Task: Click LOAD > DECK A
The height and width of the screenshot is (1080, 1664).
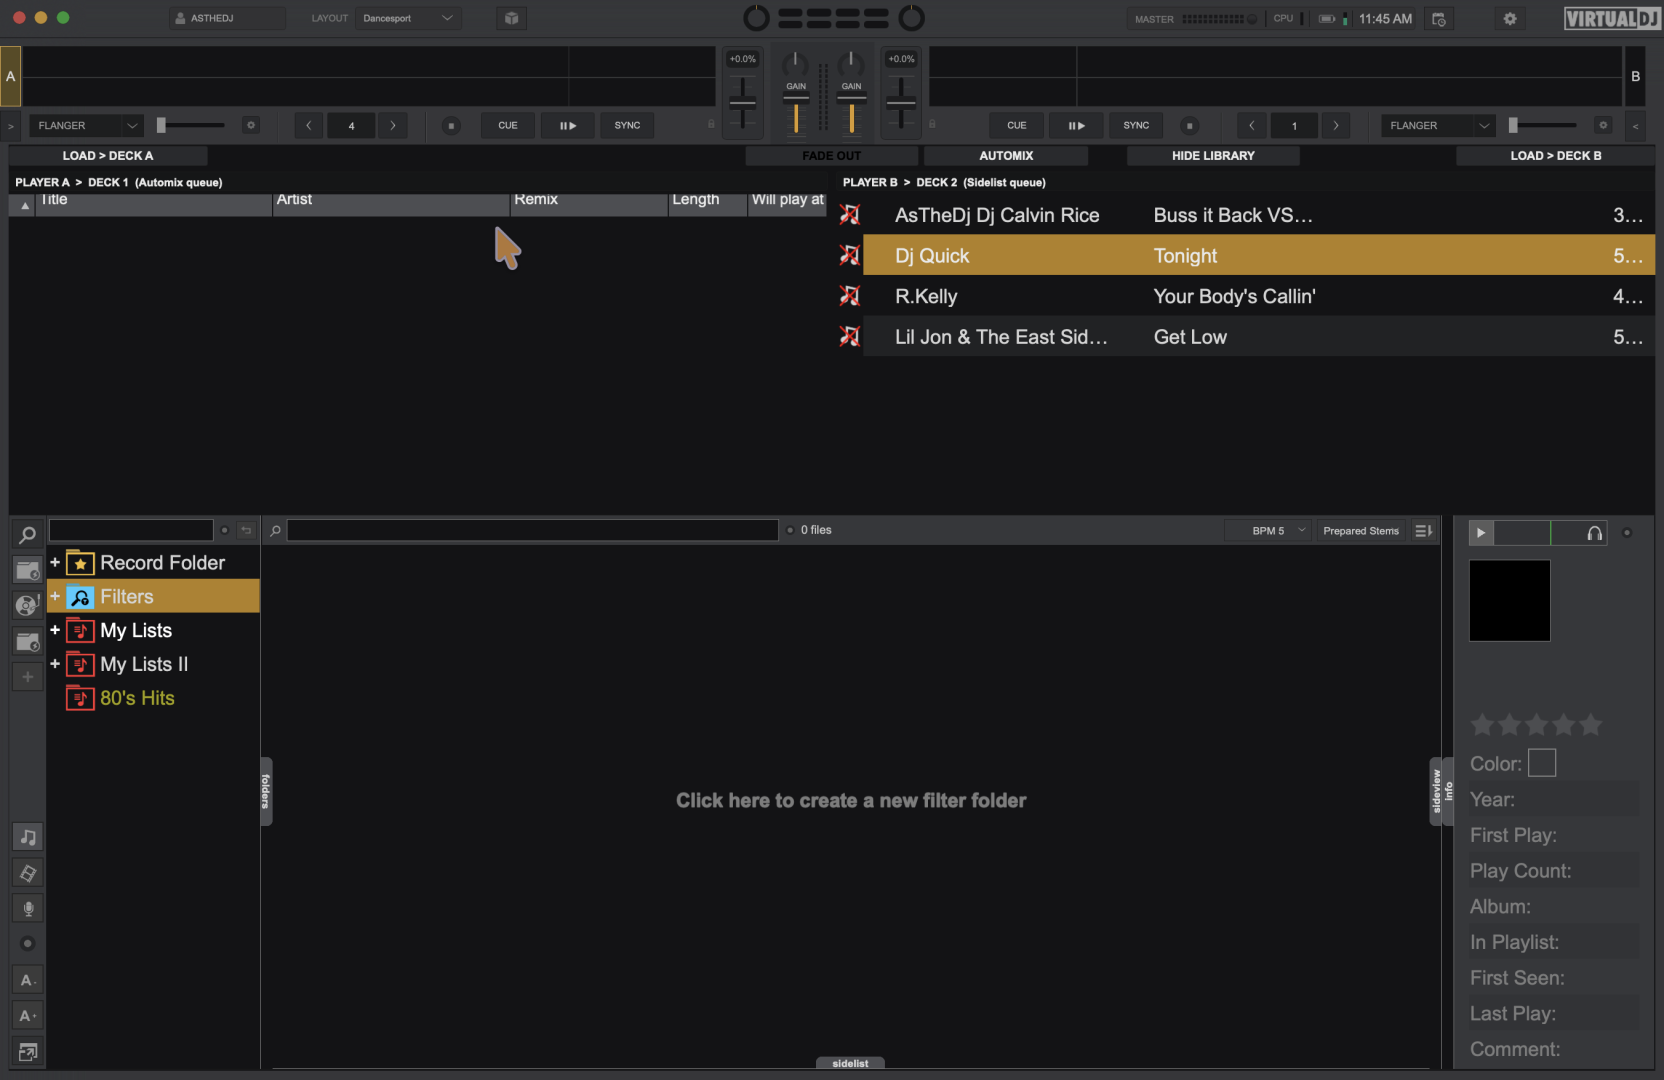Action: tap(108, 156)
